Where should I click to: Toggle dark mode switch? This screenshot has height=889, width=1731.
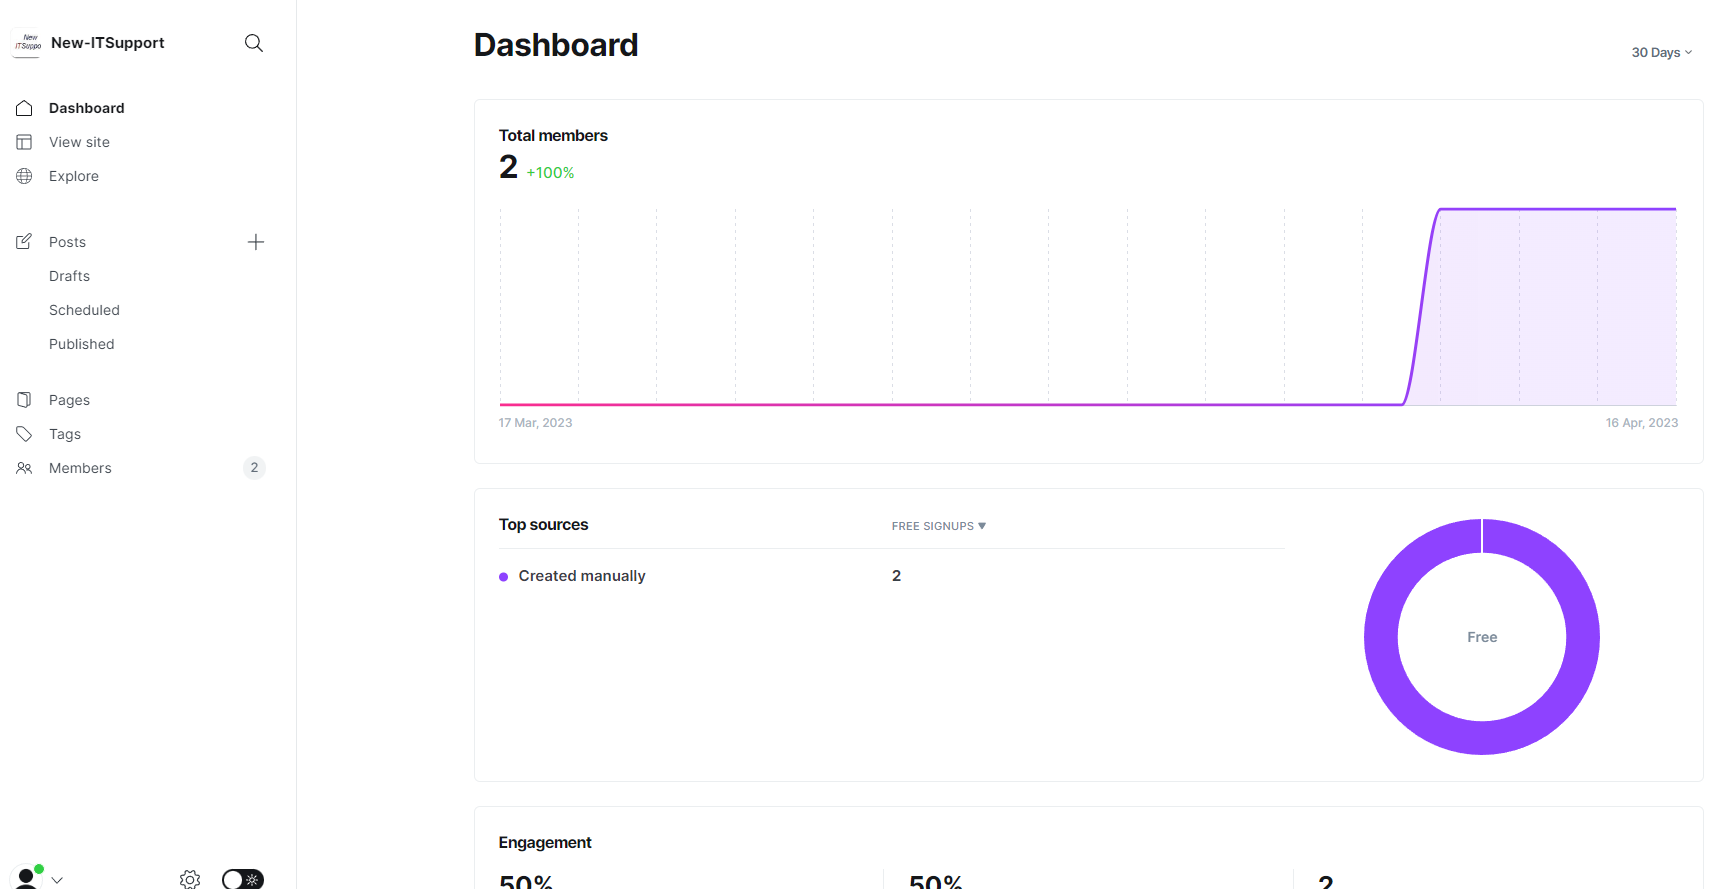pyautogui.click(x=243, y=879)
